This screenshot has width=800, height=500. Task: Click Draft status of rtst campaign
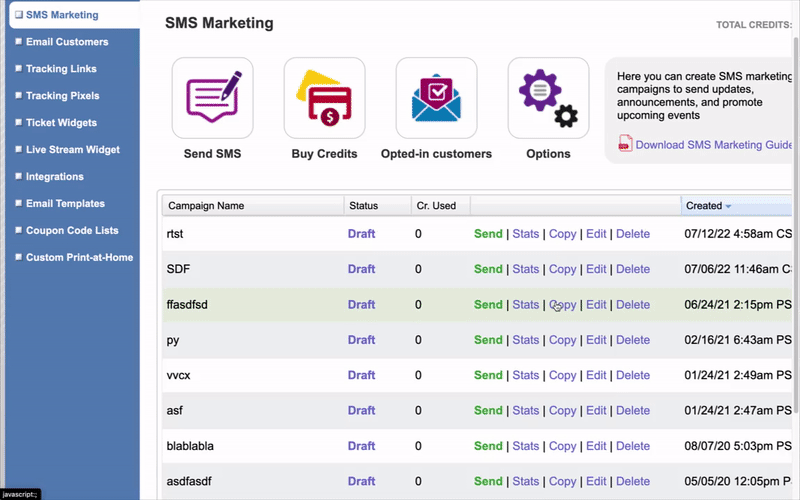[x=361, y=234]
